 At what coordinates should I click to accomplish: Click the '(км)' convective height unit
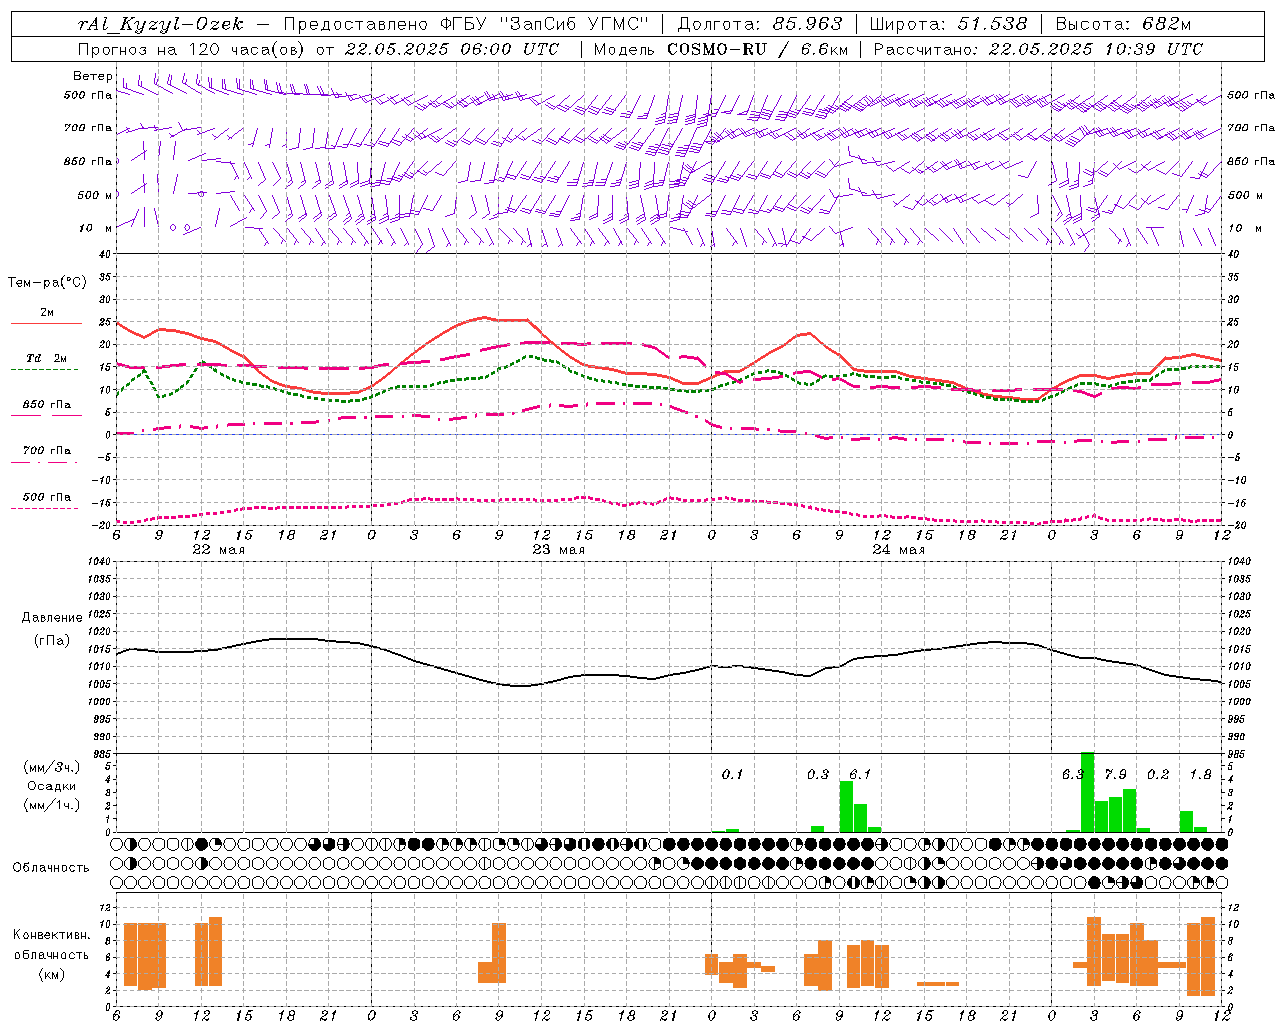(51, 974)
